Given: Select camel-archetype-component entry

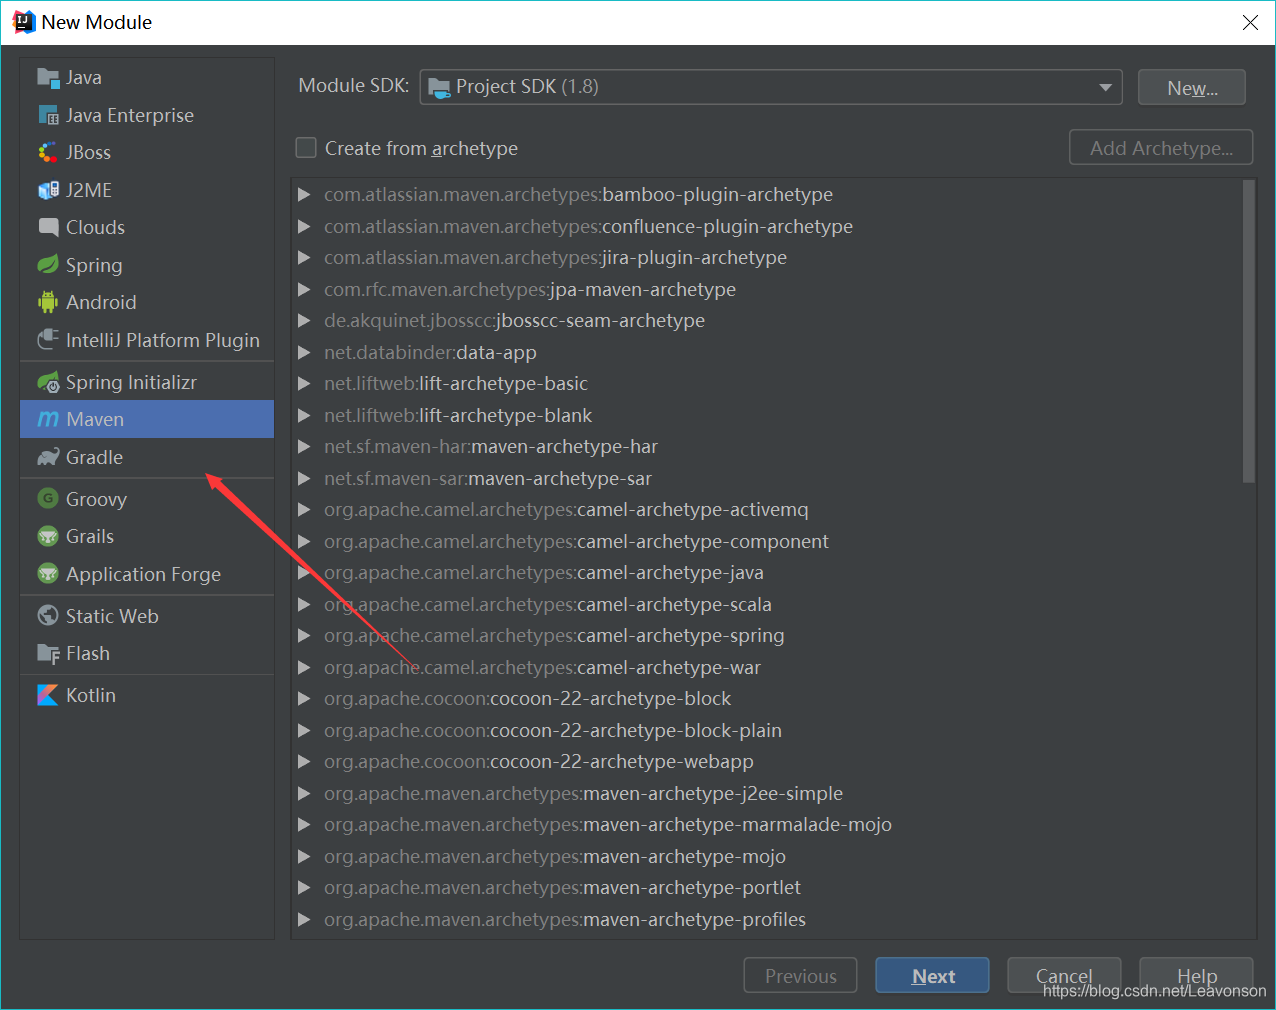Looking at the screenshot, I should 576,542.
